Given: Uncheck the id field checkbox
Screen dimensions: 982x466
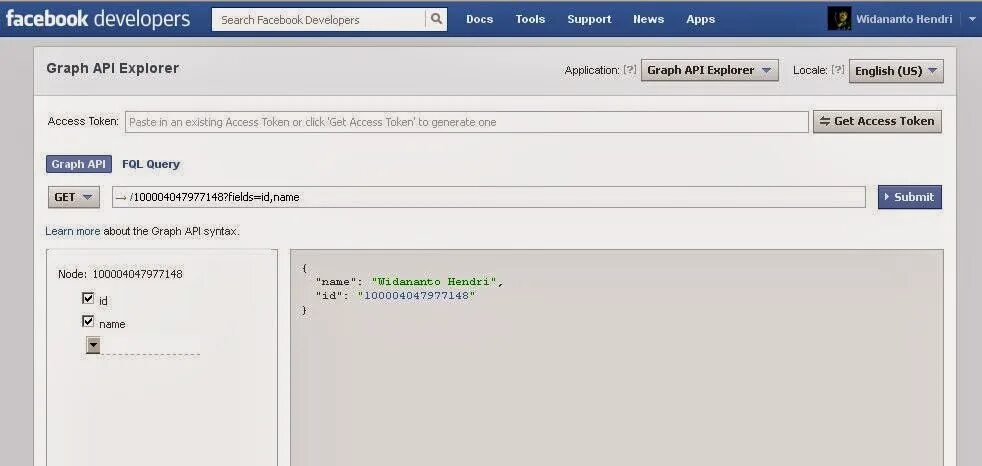Looking at the screenshot, I should tap(88, 298).
